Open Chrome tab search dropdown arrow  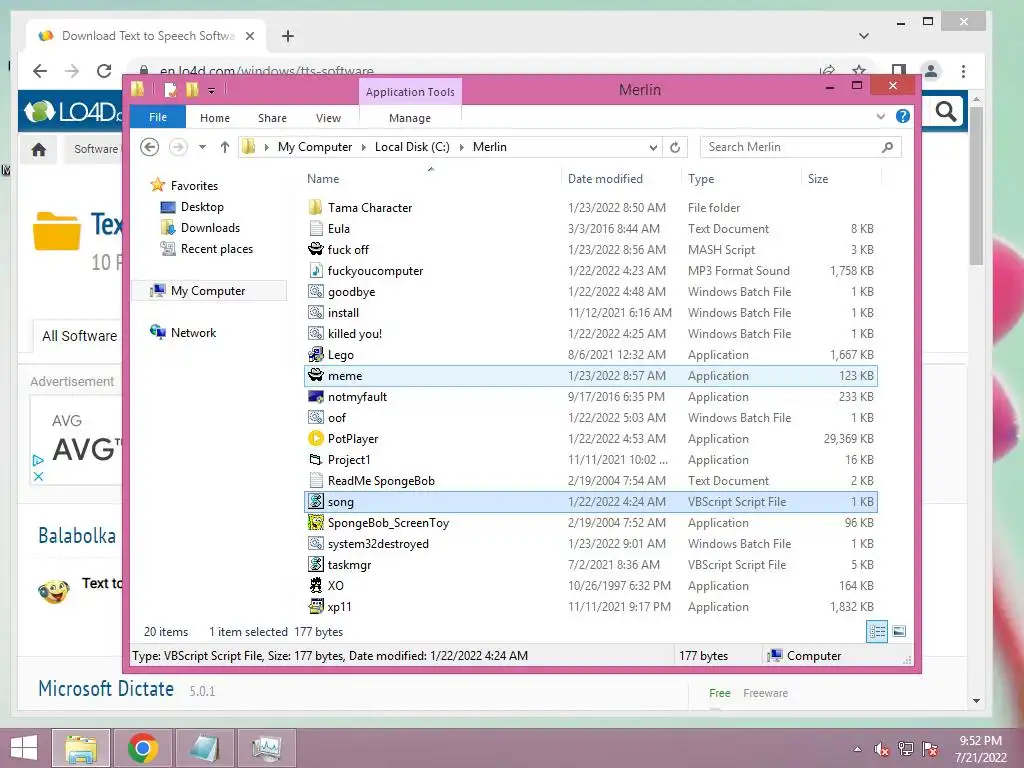coord(864,36)
